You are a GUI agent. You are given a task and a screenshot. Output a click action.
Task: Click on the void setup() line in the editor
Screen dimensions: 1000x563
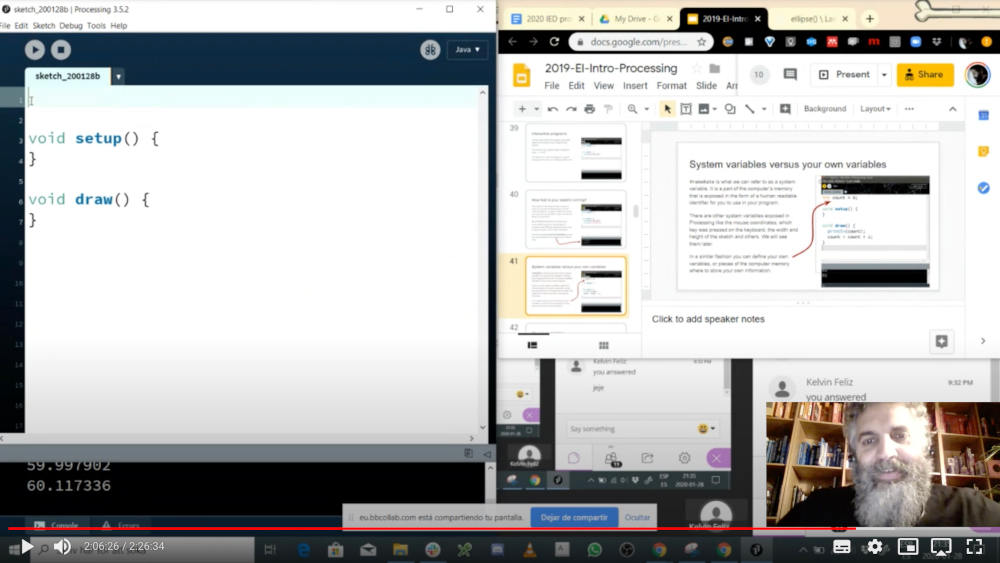click(94, 138)
